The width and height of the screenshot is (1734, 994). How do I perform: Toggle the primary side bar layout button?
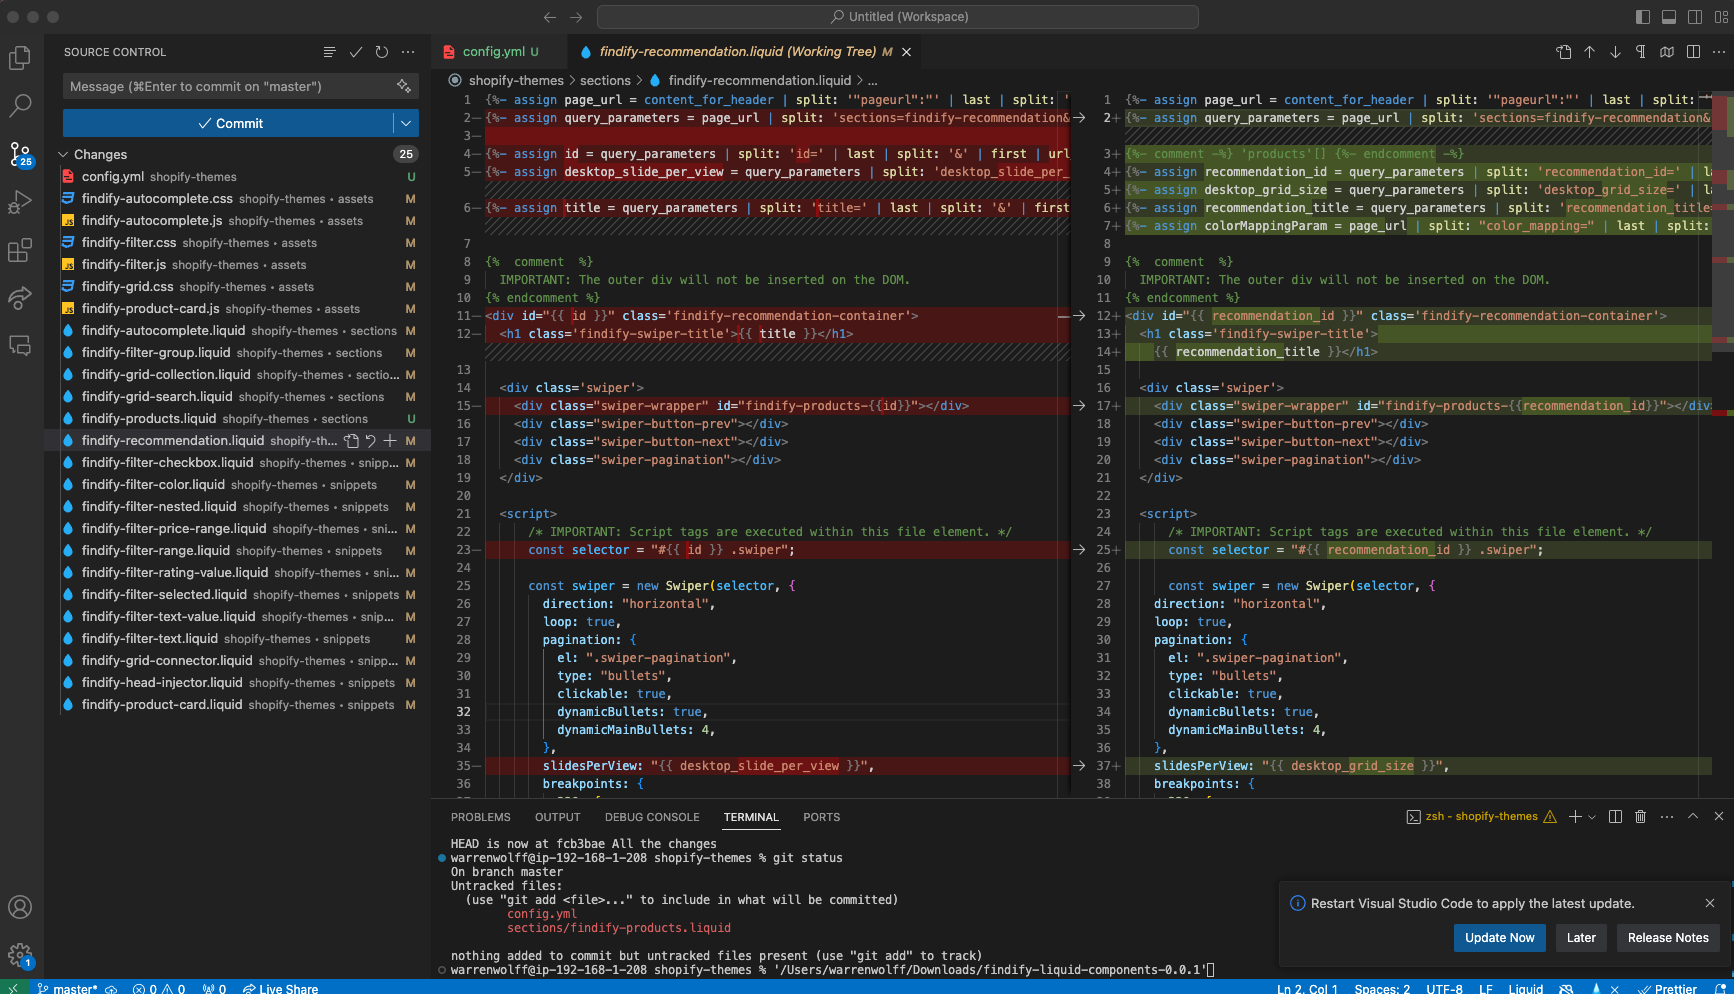[x=1643, y=17]
